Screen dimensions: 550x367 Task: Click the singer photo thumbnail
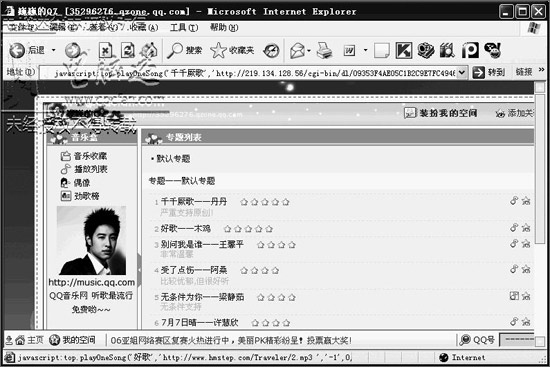pos(92,240)
